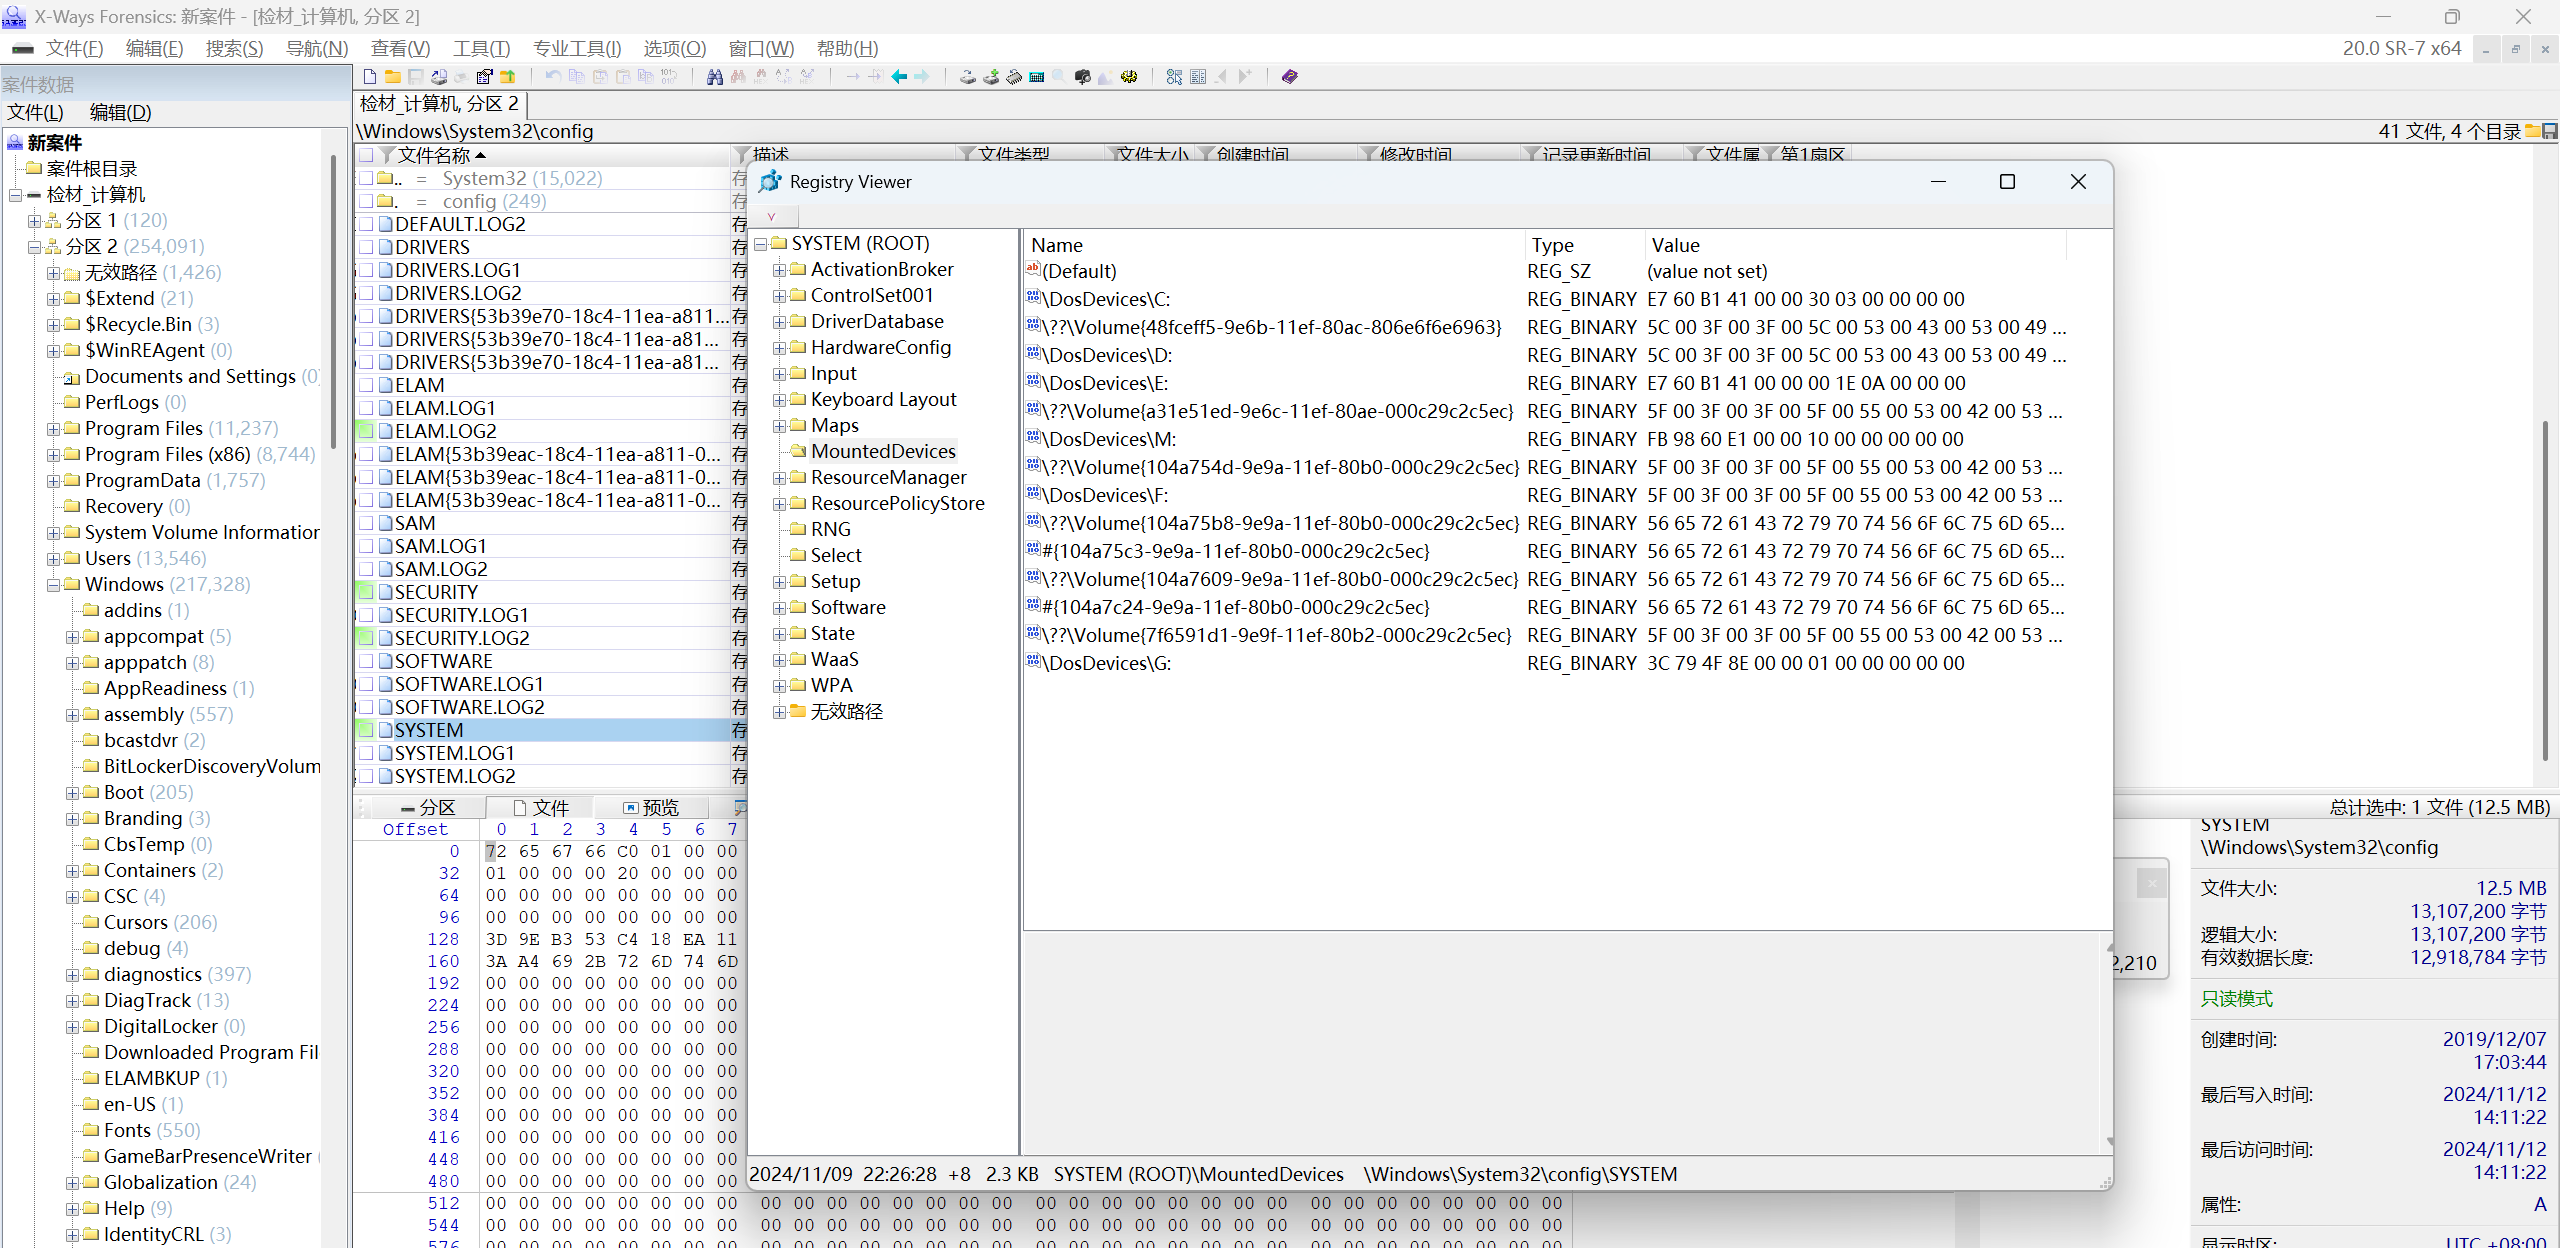Click the forward navigation arrow icon
Viewport: 2560px width, 1248px height.
[x=922, y=77]
